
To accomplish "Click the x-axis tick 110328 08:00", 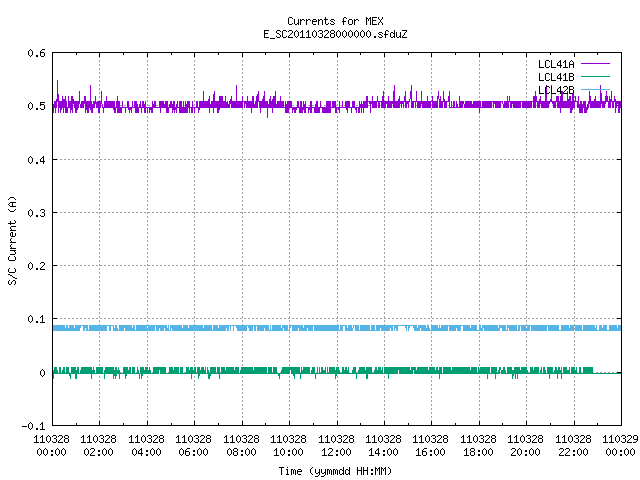I will 242,445.
